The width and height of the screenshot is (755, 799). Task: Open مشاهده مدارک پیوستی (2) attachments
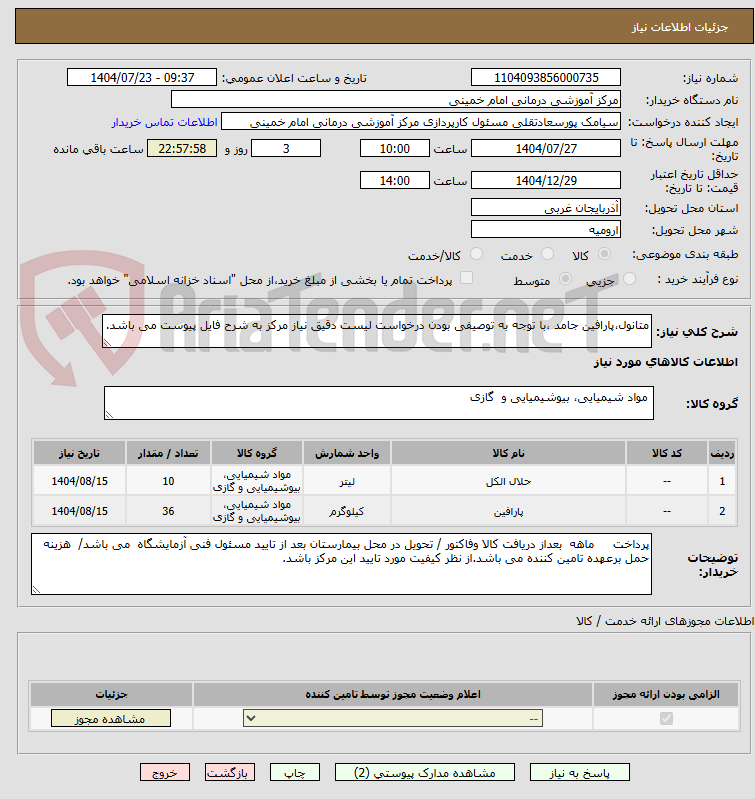pyautogui.click(x=424, y=773)
